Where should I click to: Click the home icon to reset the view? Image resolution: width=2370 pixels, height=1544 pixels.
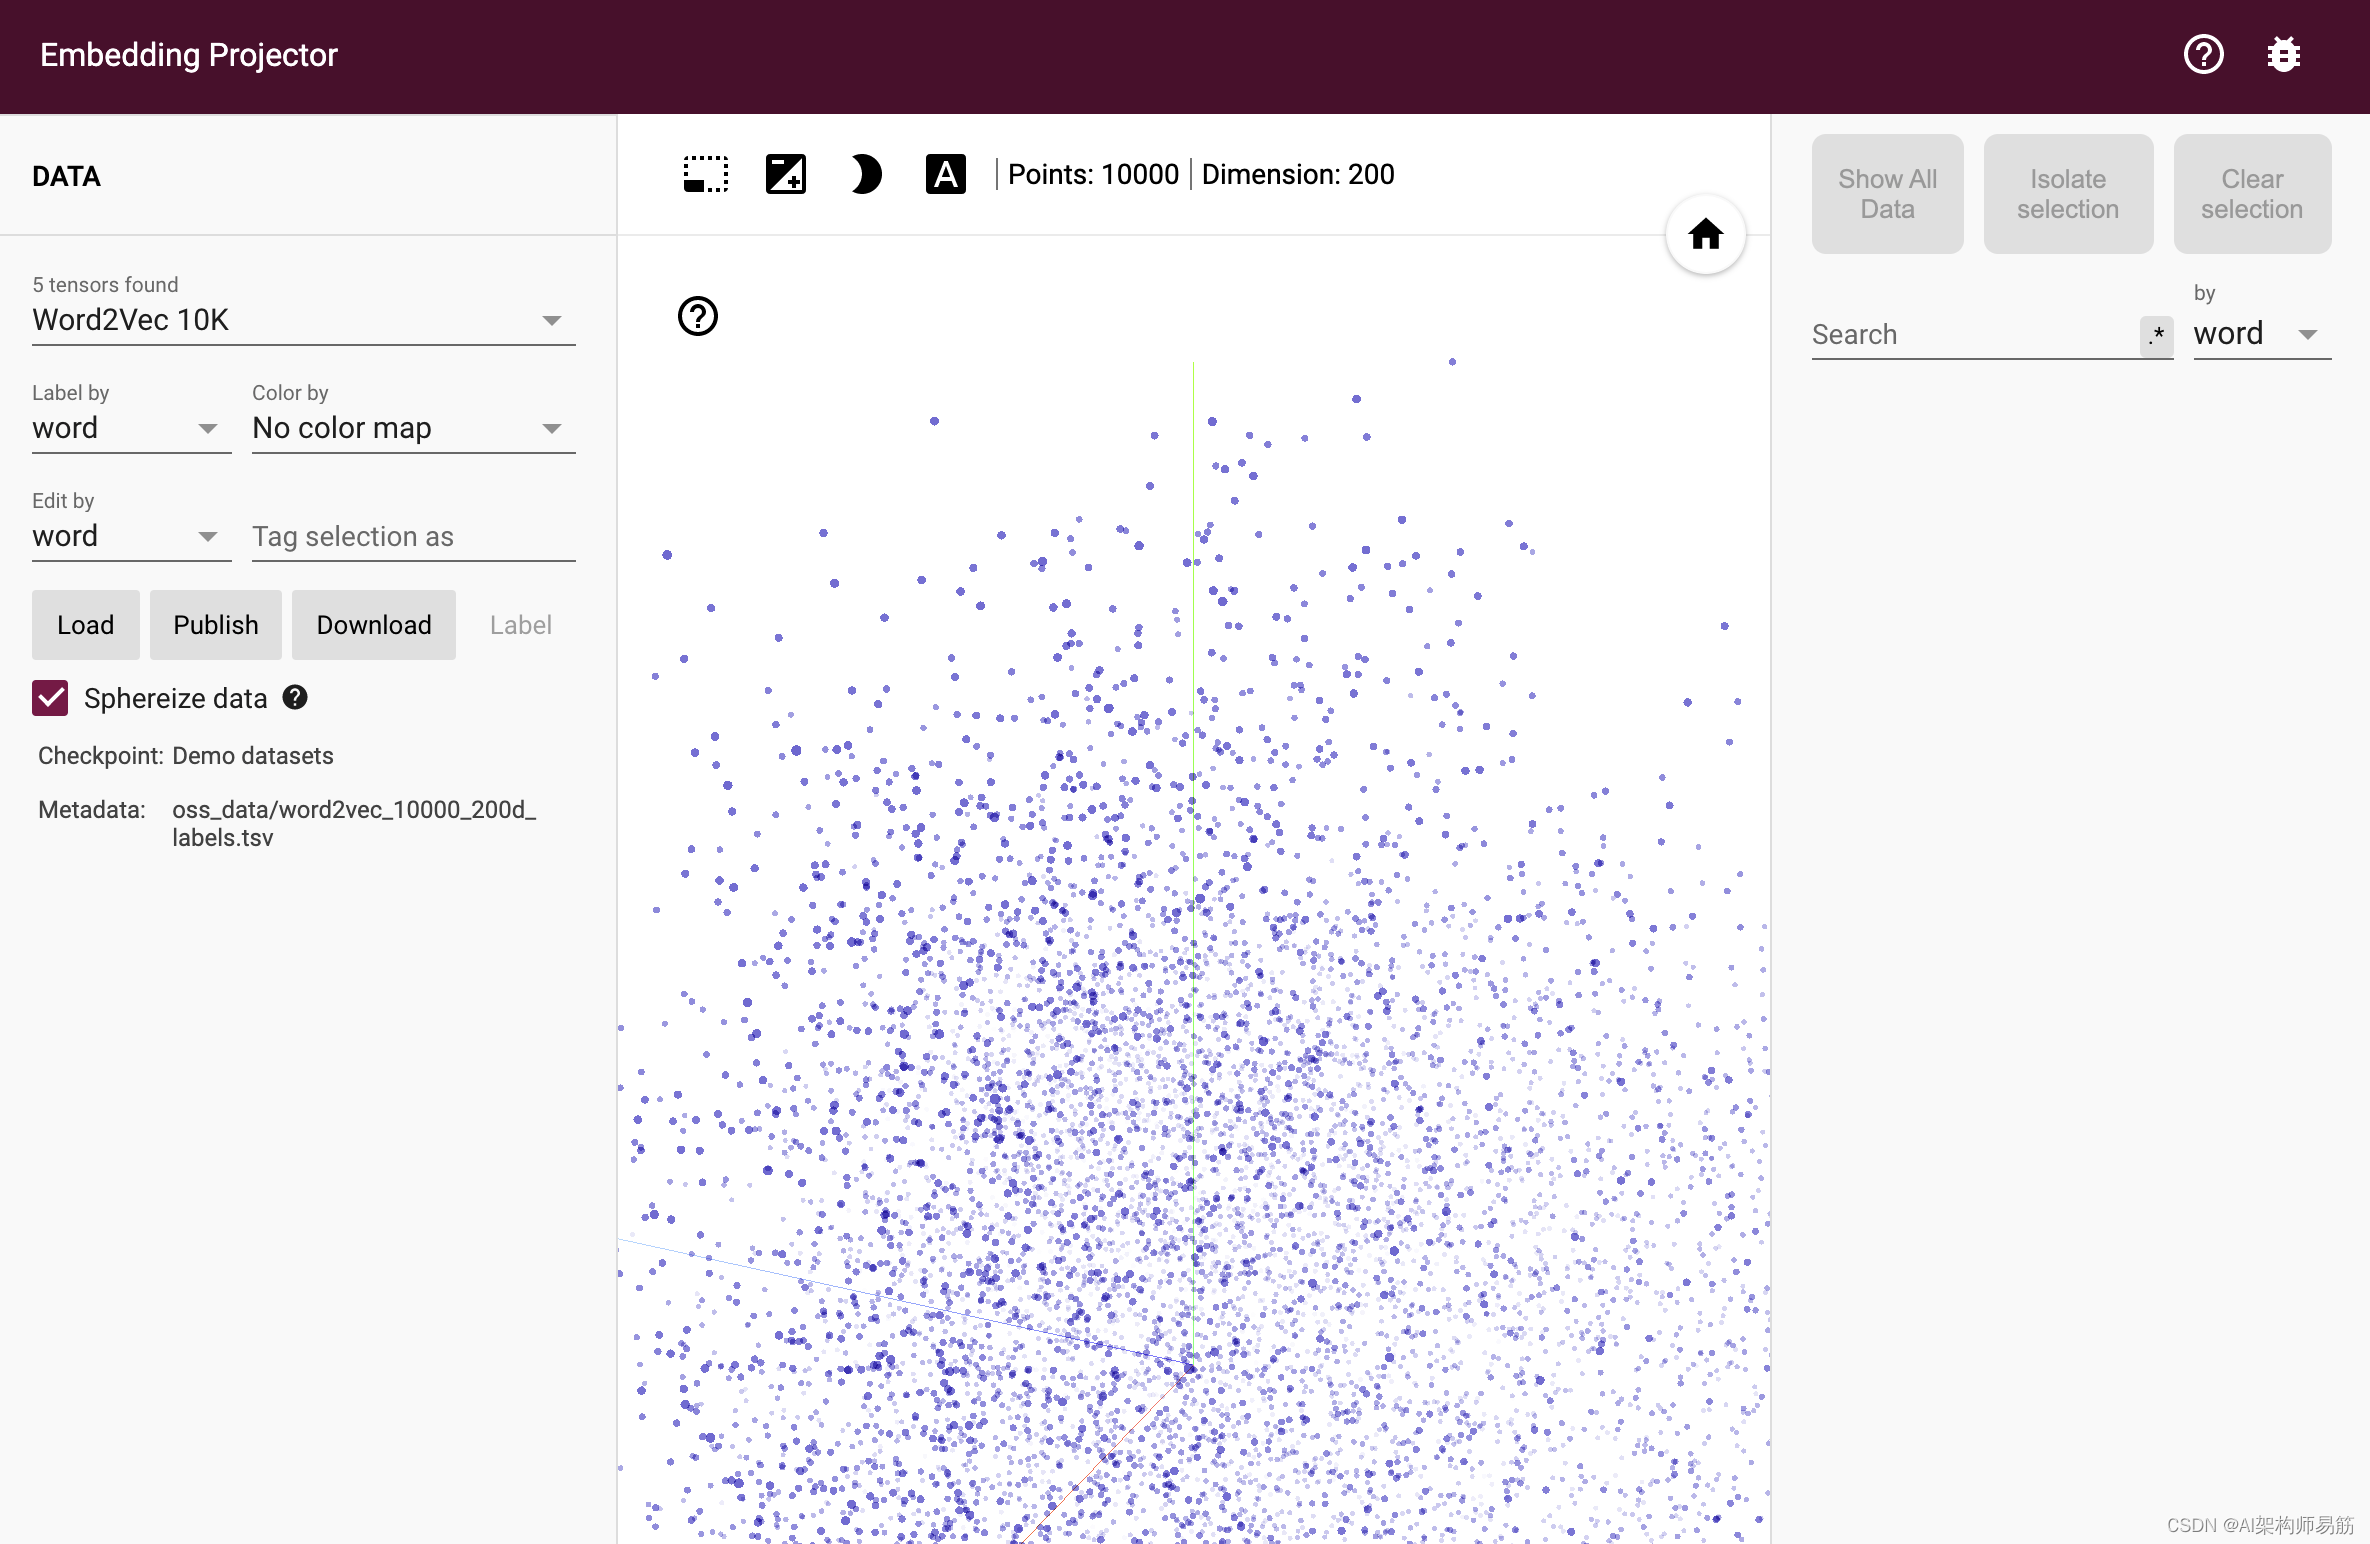click(x=1706, y=235)
